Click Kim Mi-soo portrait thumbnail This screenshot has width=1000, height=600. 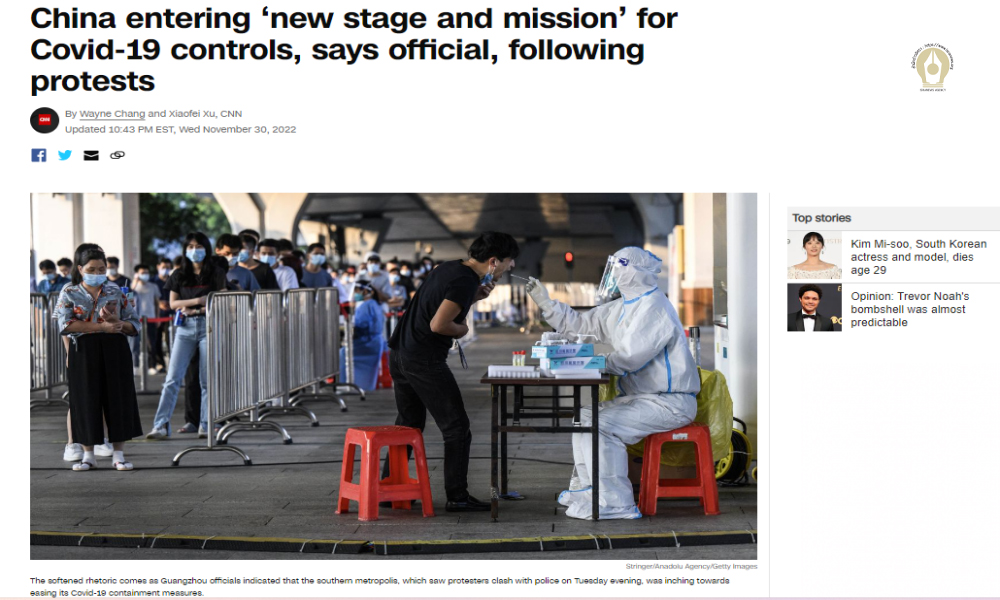point(814,256)
